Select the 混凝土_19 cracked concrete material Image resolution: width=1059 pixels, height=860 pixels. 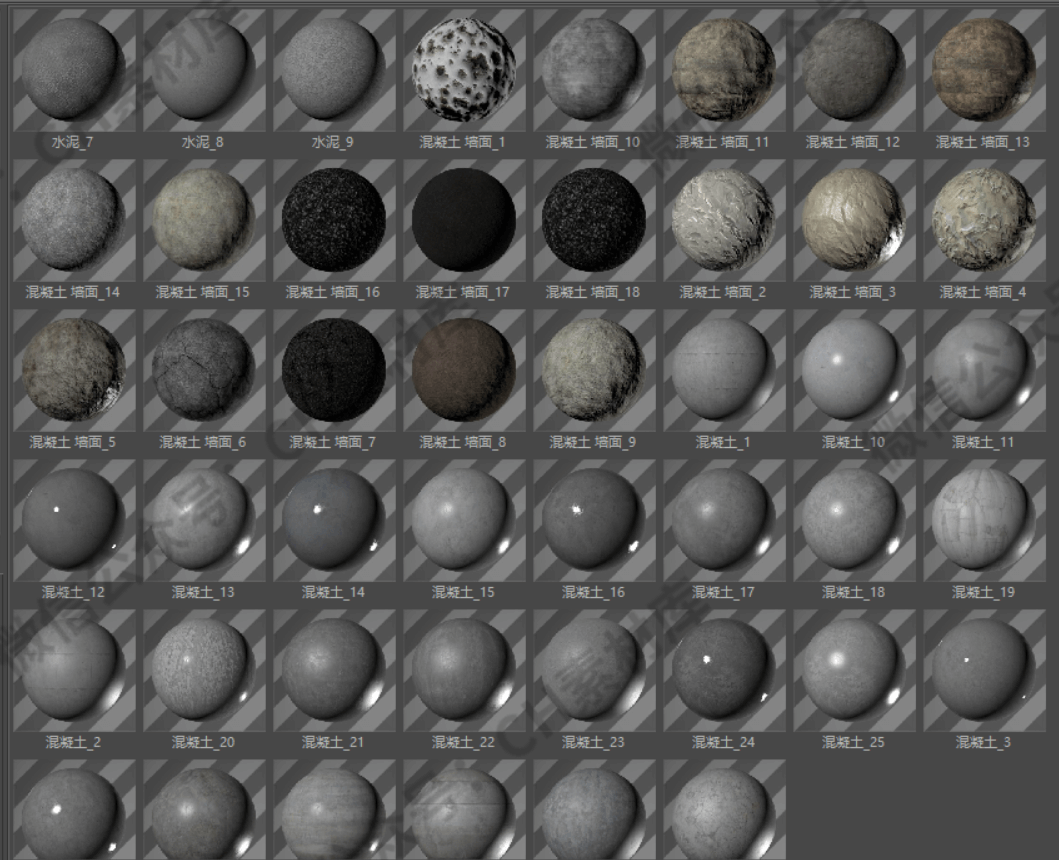click(x=984, y=519)
